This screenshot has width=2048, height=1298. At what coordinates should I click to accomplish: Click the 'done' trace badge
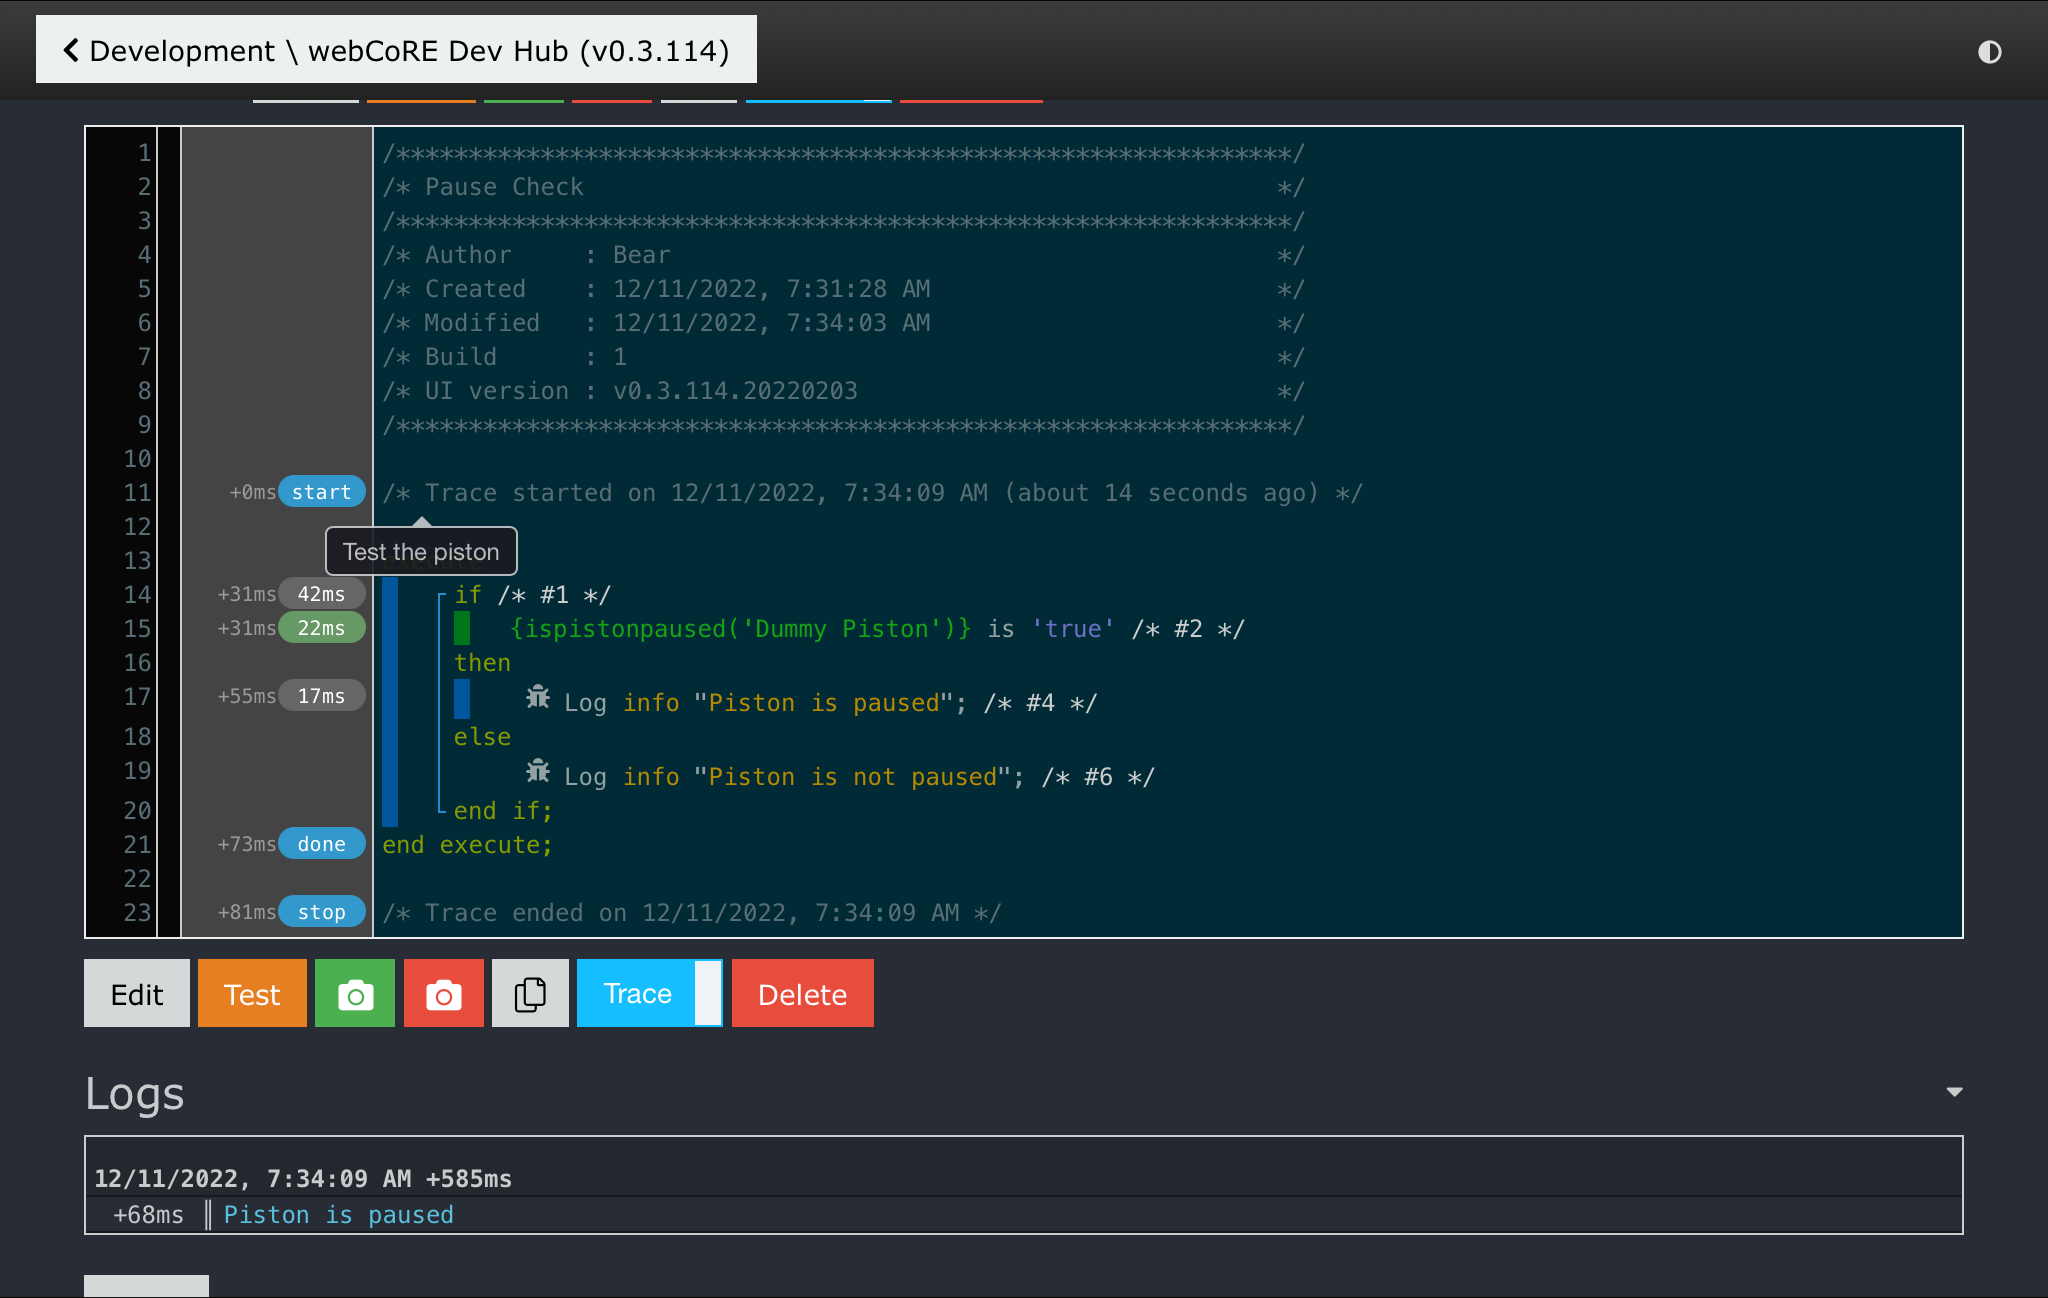[321, 844]
